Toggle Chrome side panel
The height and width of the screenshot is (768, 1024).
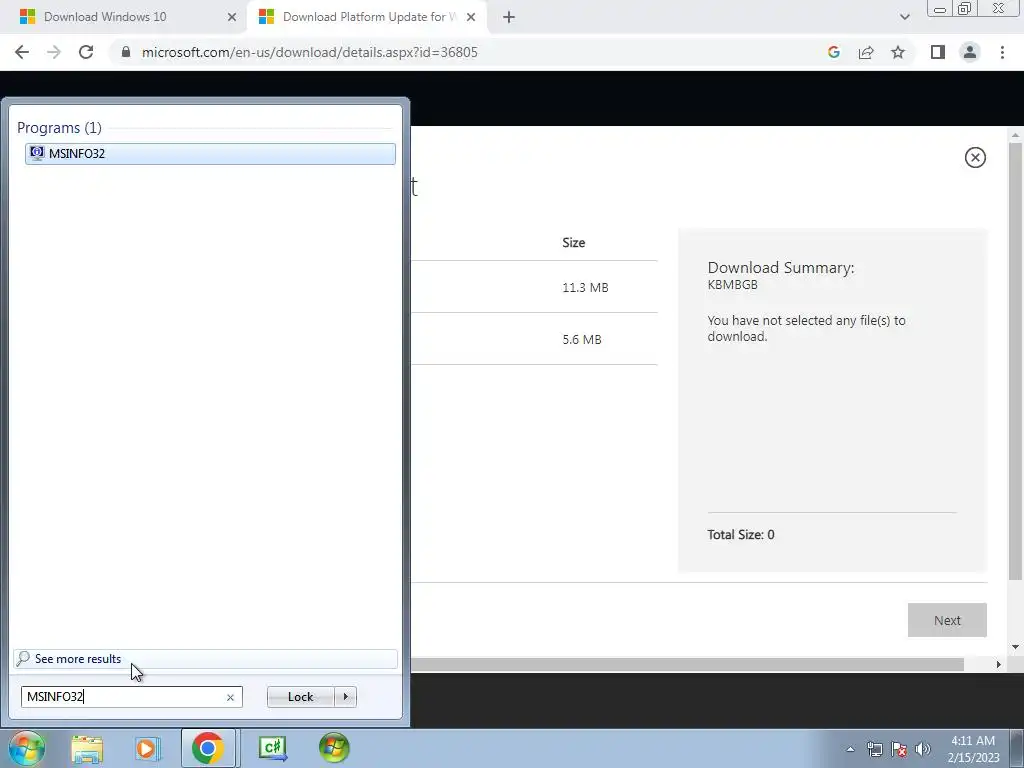(x=938, y=52)
